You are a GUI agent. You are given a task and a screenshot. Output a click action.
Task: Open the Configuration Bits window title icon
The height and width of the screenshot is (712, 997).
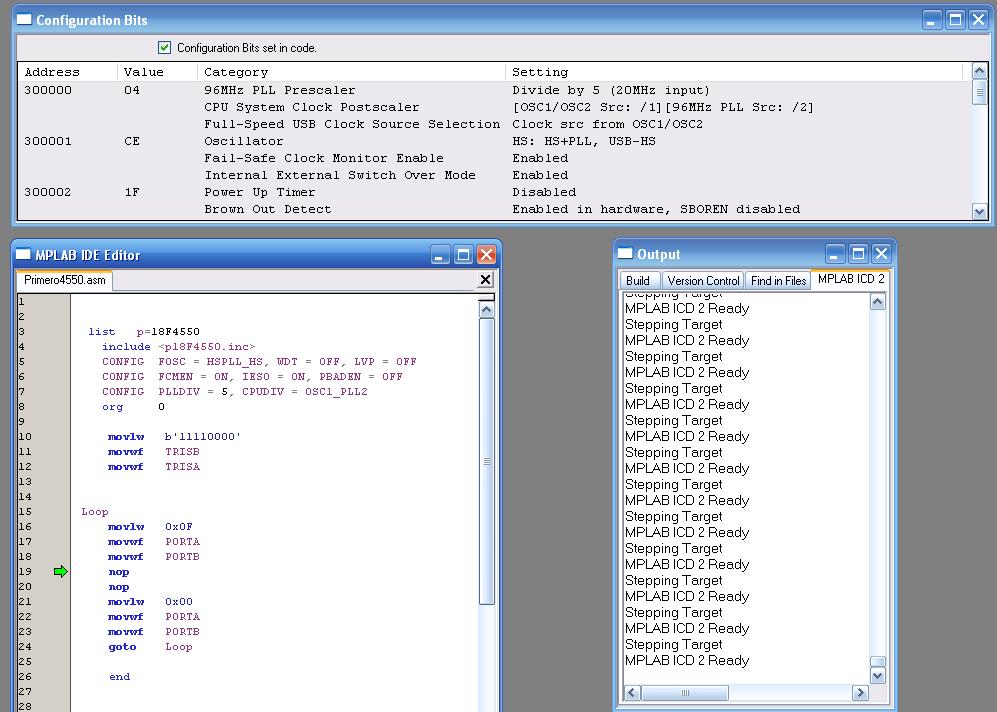click(25, 20)
